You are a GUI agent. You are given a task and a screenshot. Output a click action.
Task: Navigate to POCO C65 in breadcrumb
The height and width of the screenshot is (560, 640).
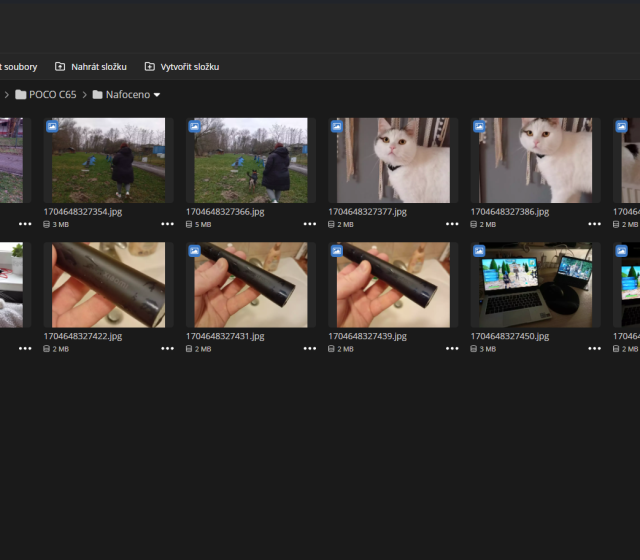54,95
